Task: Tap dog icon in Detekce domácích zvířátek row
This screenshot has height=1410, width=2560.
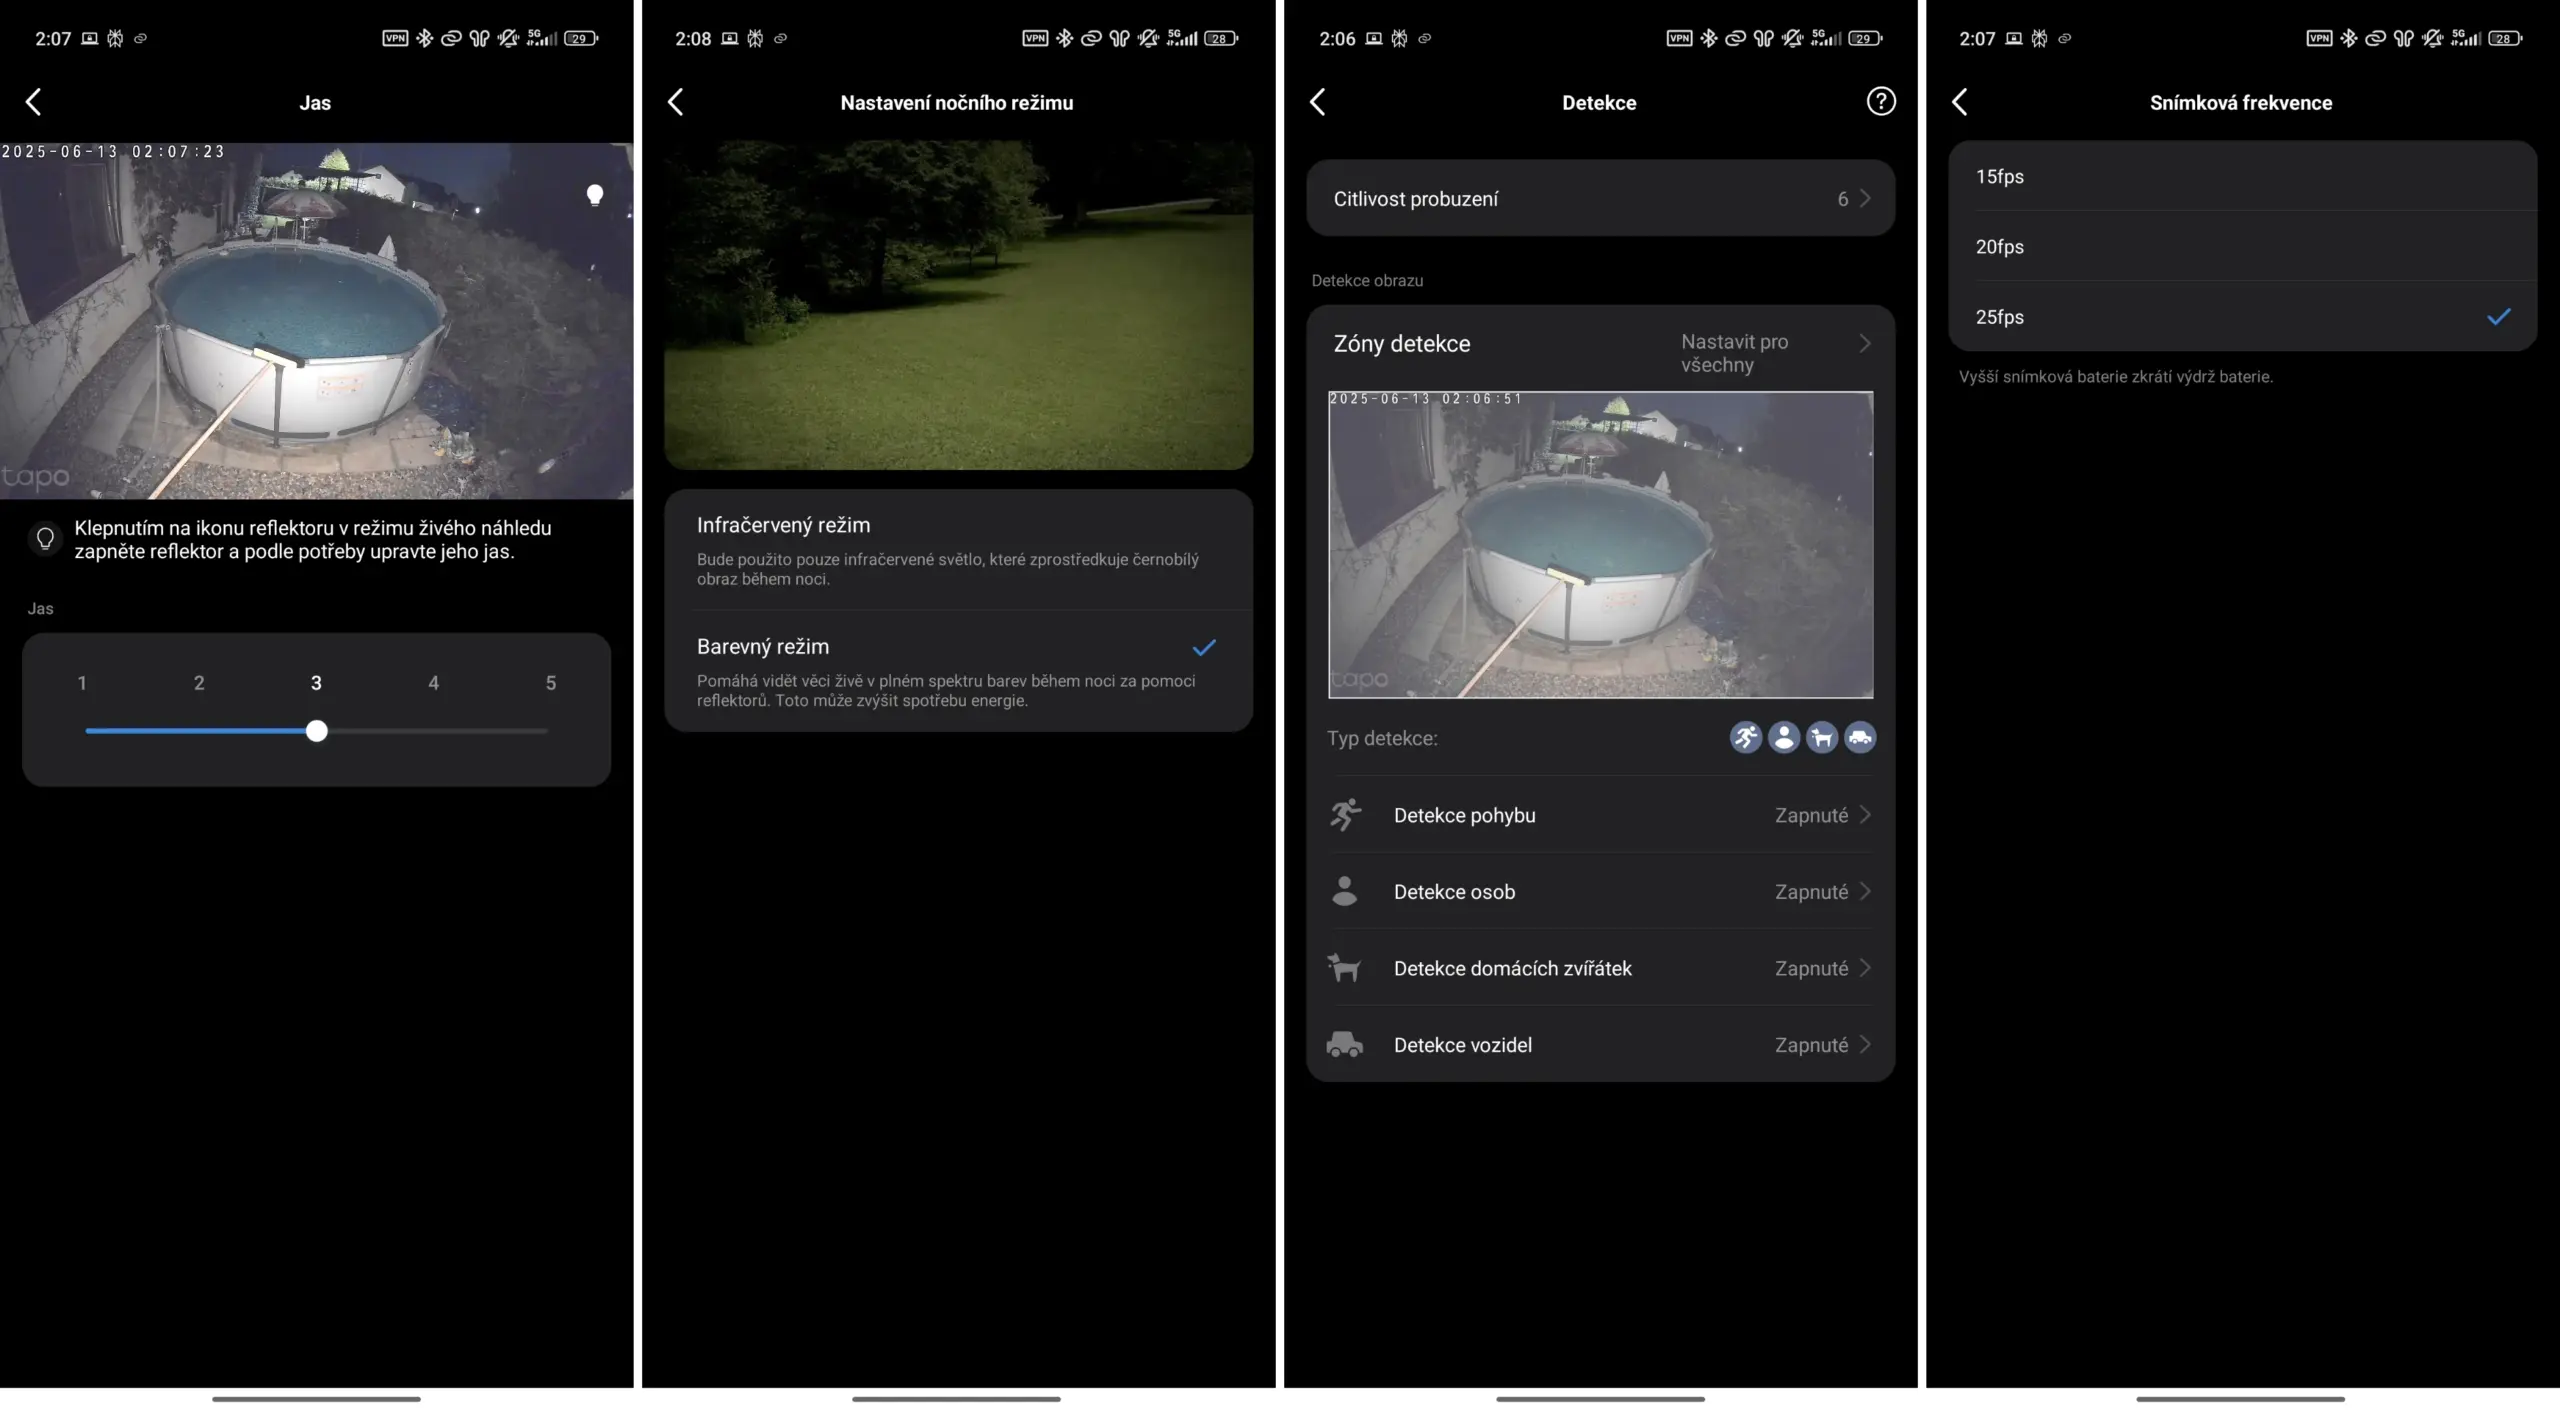Action: [1345, 967]
